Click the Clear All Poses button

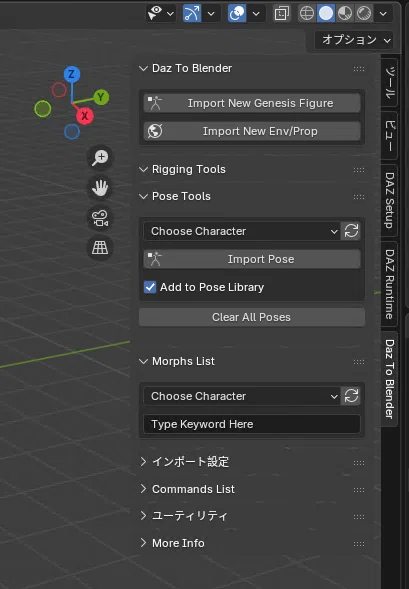pyautogui.click(x=252, y=317)
